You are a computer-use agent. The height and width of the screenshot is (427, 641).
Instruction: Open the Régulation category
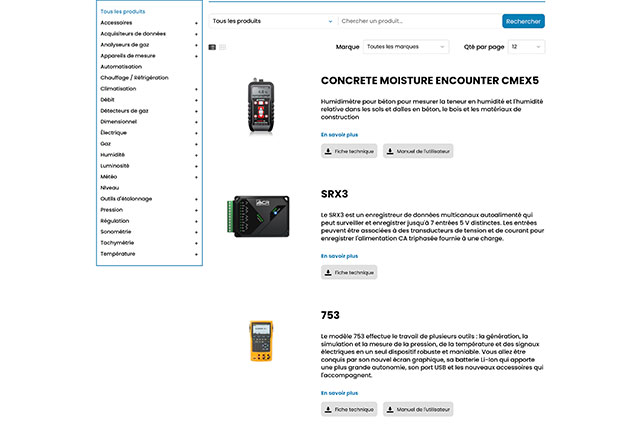pos(115,221)
